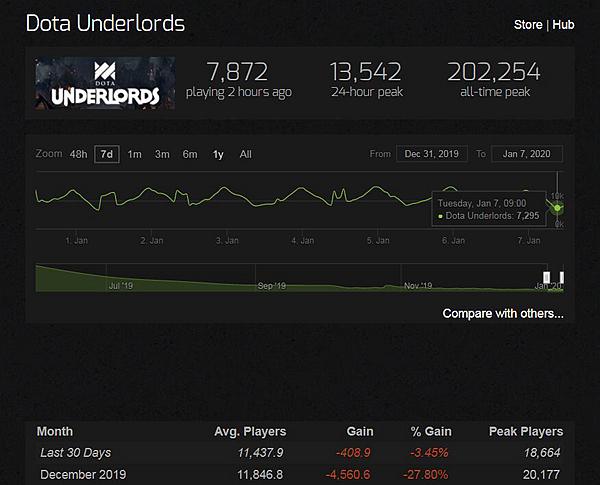Click the Dota Underlords page title
The height and width of the screenshot is (485, 600).
pyautogui.click(x=105, y=23)
